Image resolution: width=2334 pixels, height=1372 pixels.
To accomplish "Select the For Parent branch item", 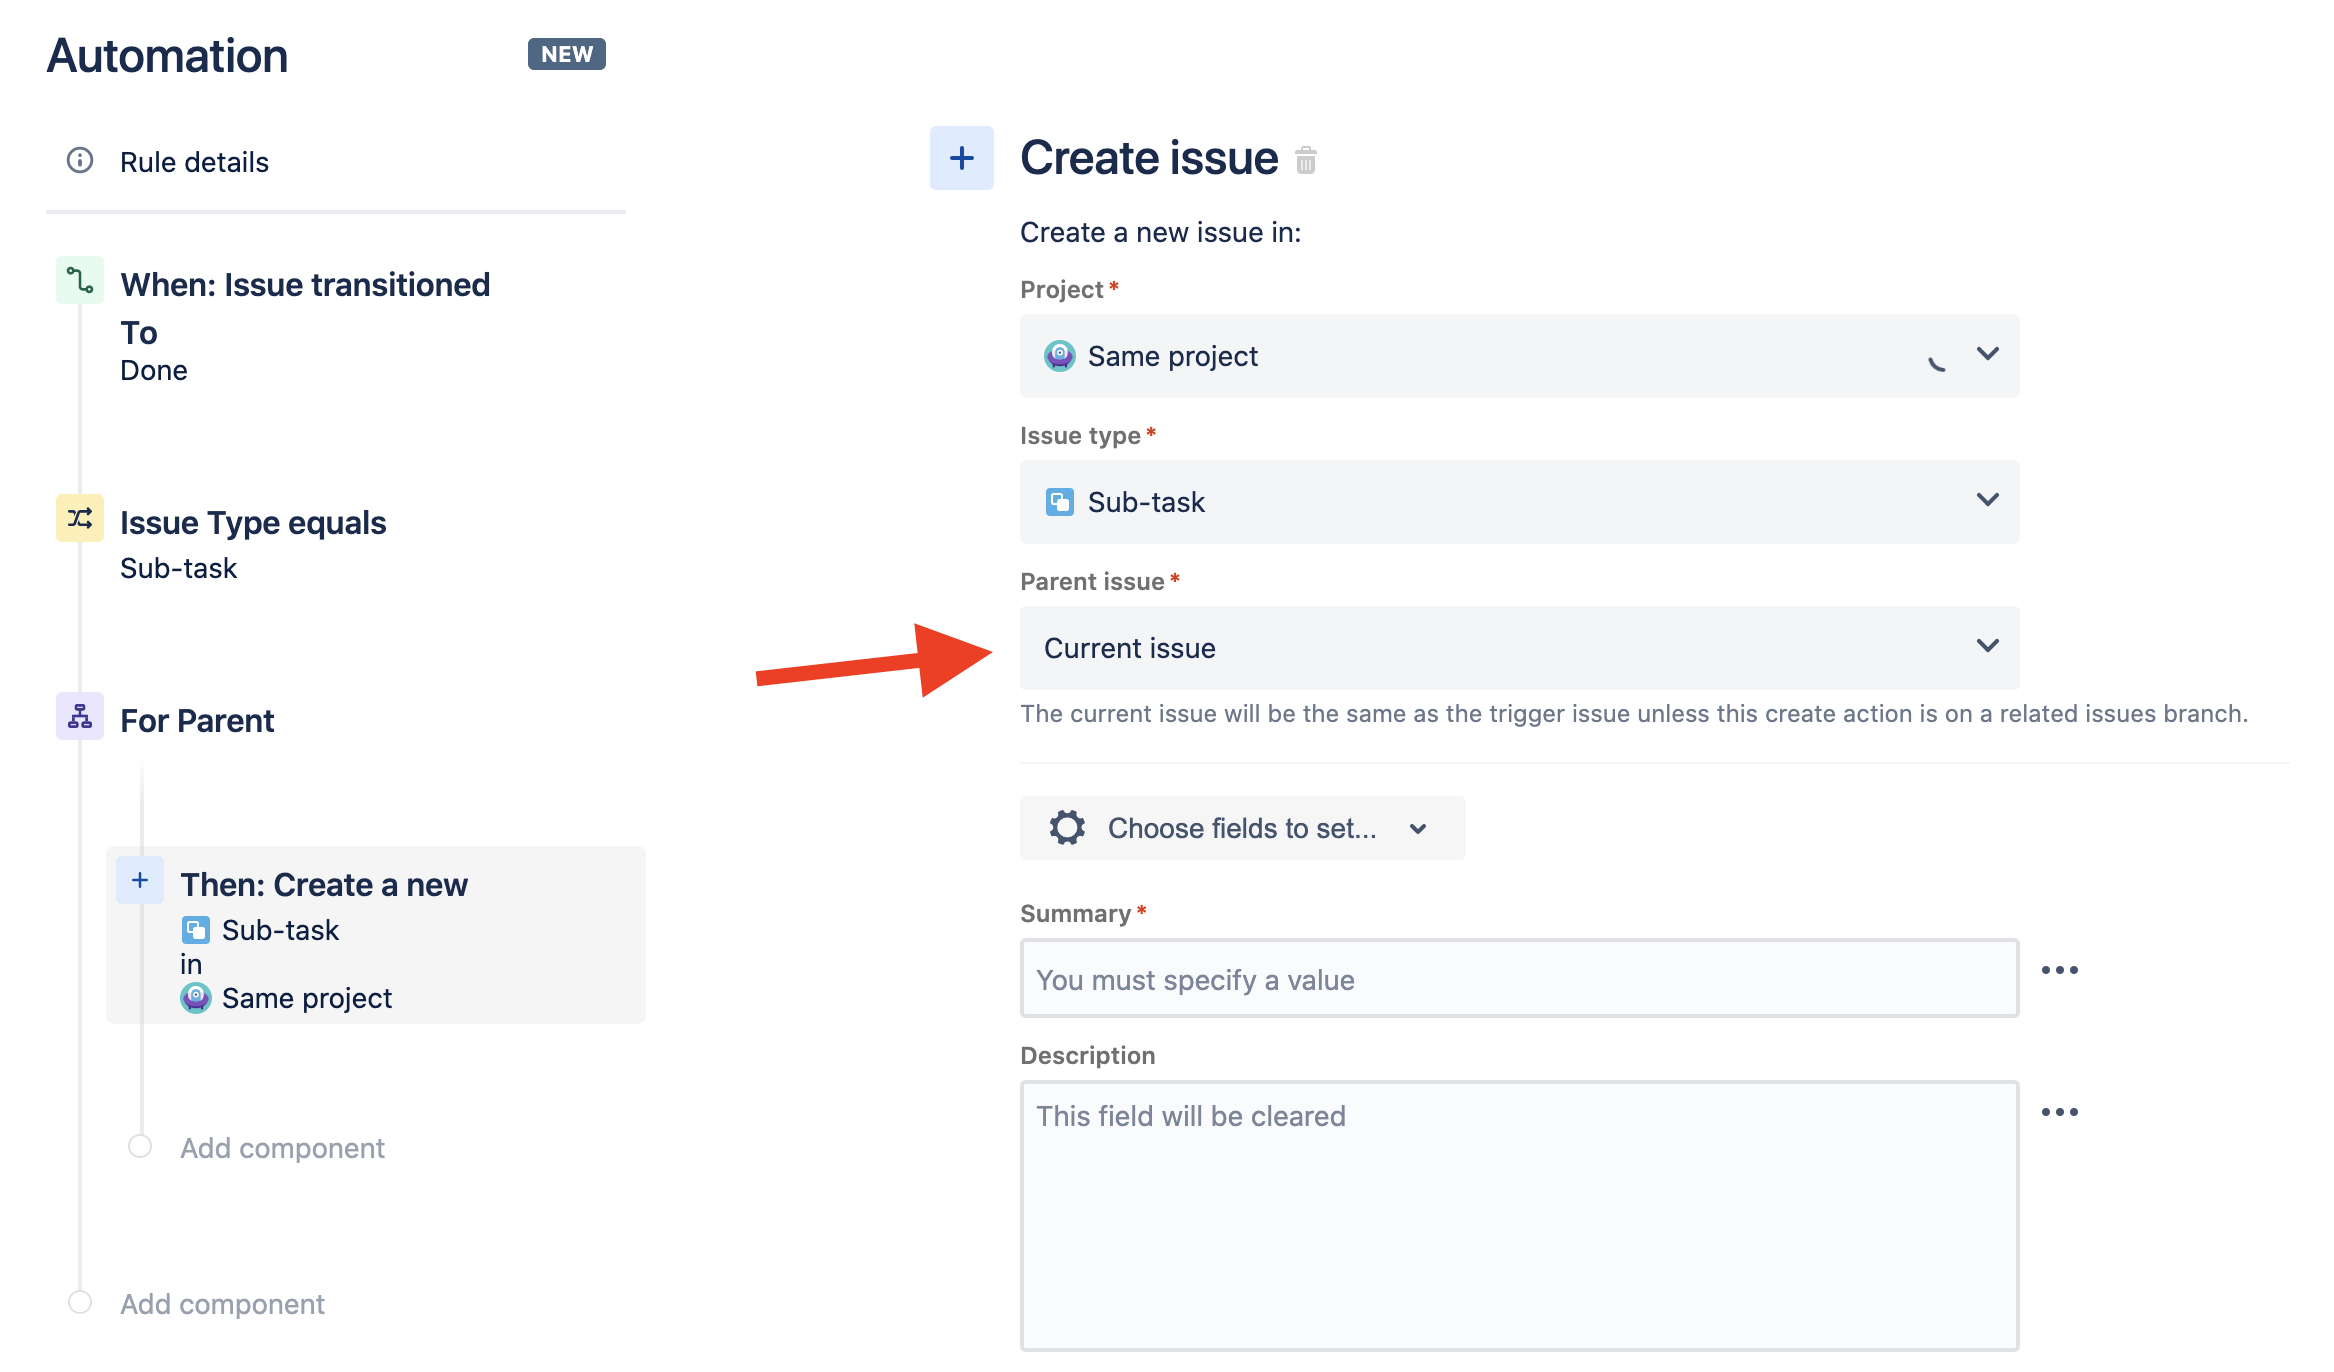I will pos(197,720).
